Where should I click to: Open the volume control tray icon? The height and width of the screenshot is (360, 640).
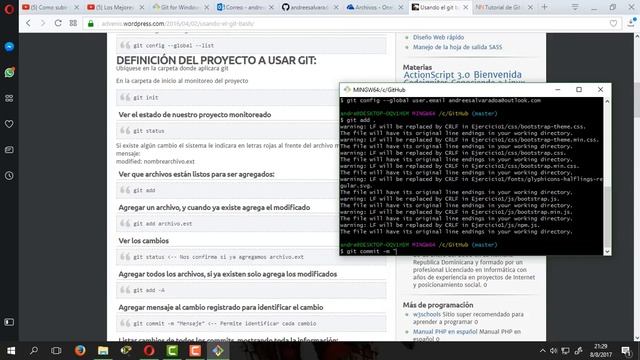(x=553, y=351)
